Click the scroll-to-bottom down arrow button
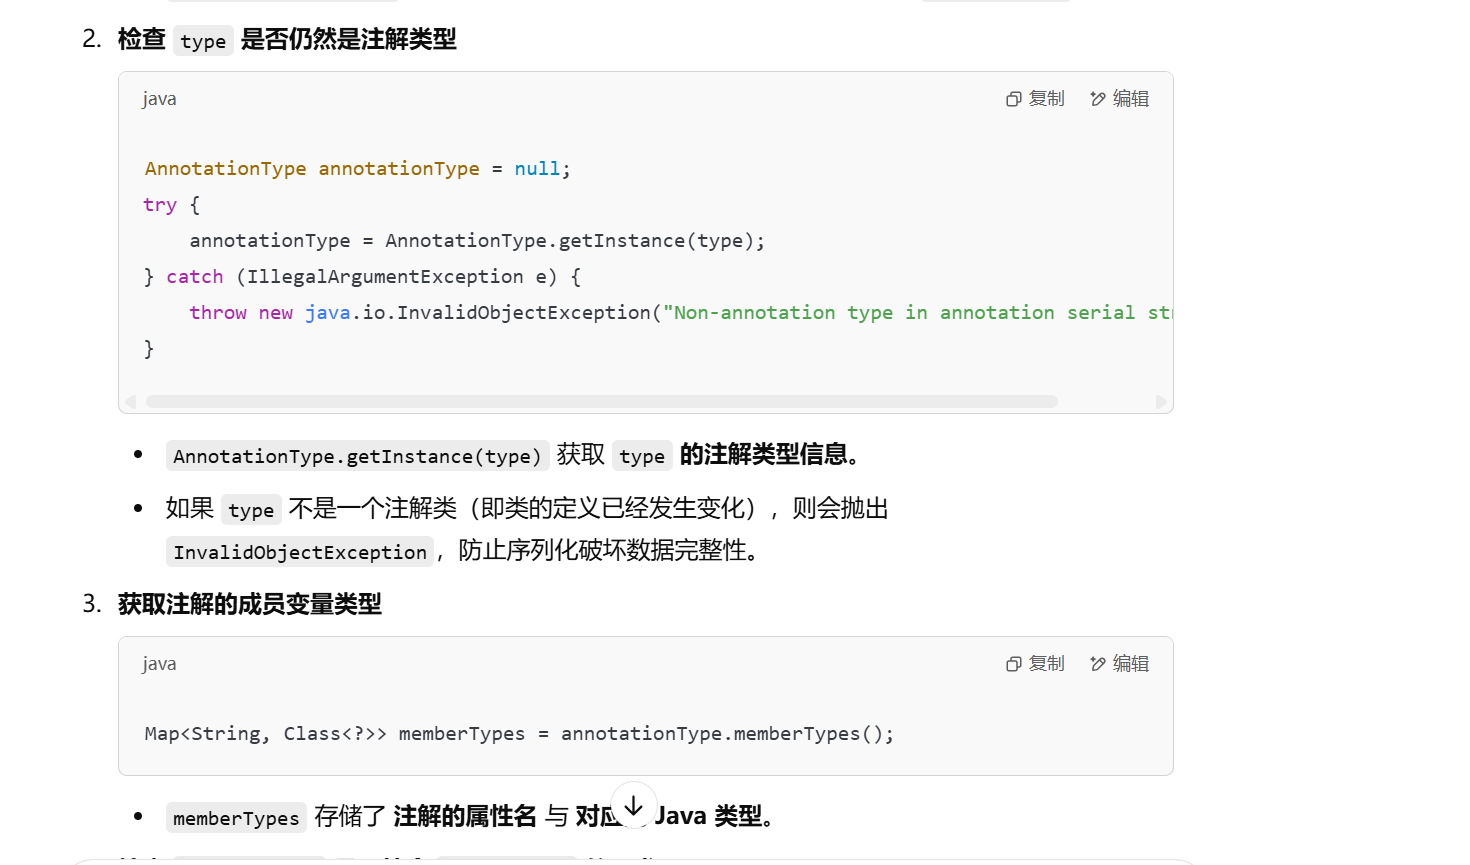1470x865 pixels. 633,805
